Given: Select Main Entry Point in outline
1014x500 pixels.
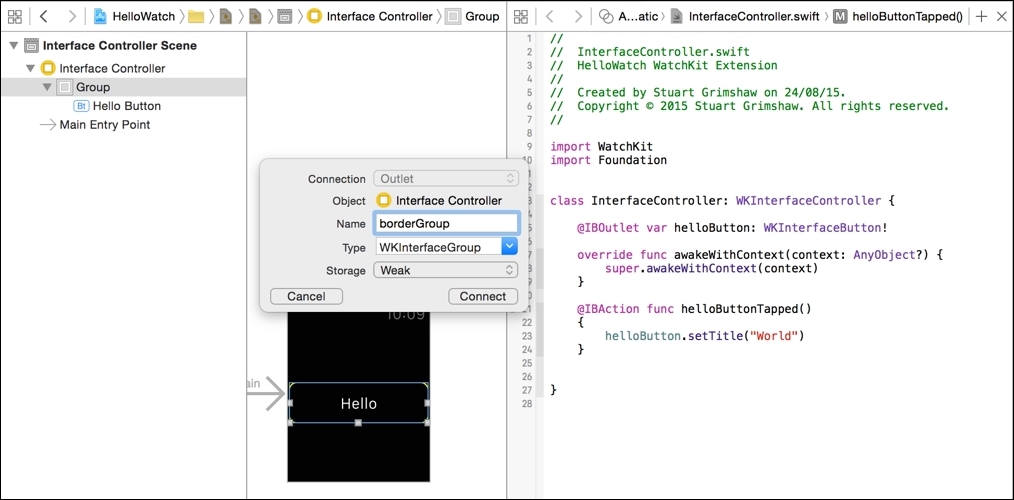Looking at the screenshot, I should 104,125.
